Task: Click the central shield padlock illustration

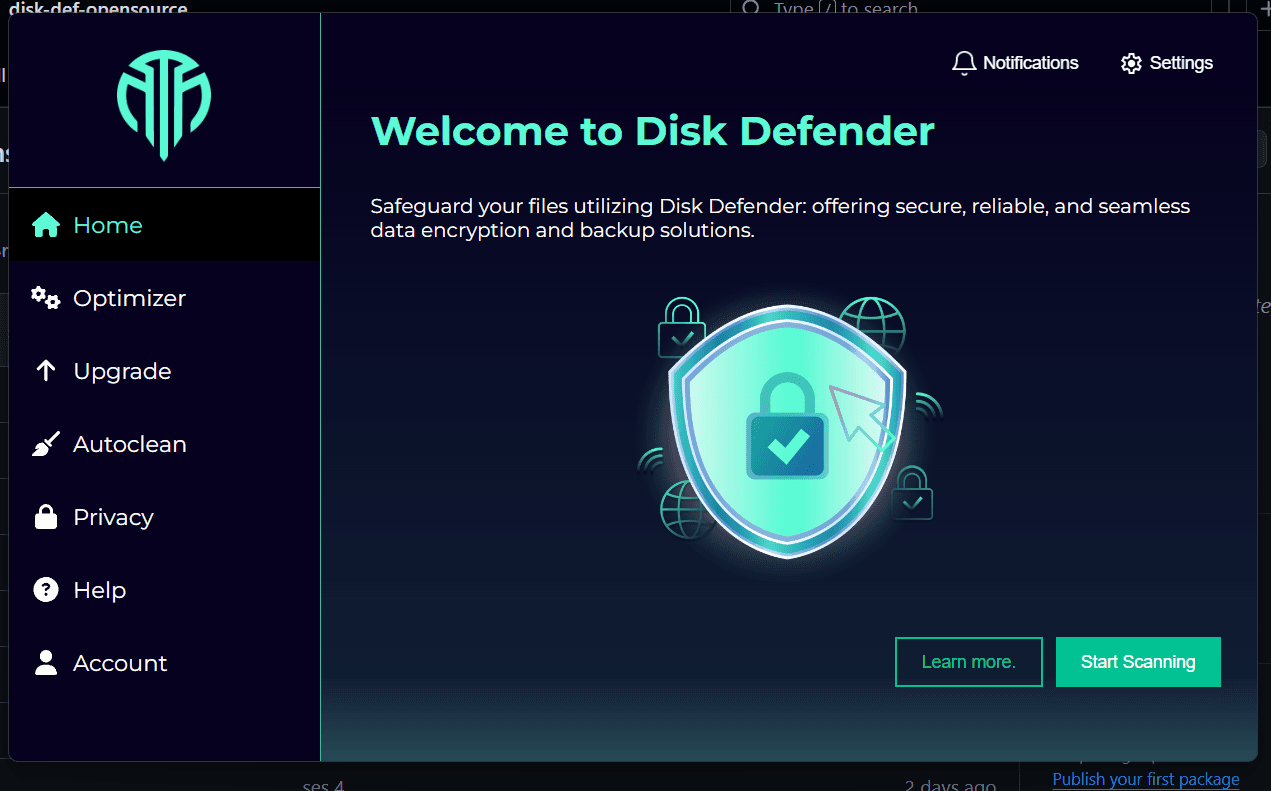Action: pyautogui.click(x=787, y=430)
